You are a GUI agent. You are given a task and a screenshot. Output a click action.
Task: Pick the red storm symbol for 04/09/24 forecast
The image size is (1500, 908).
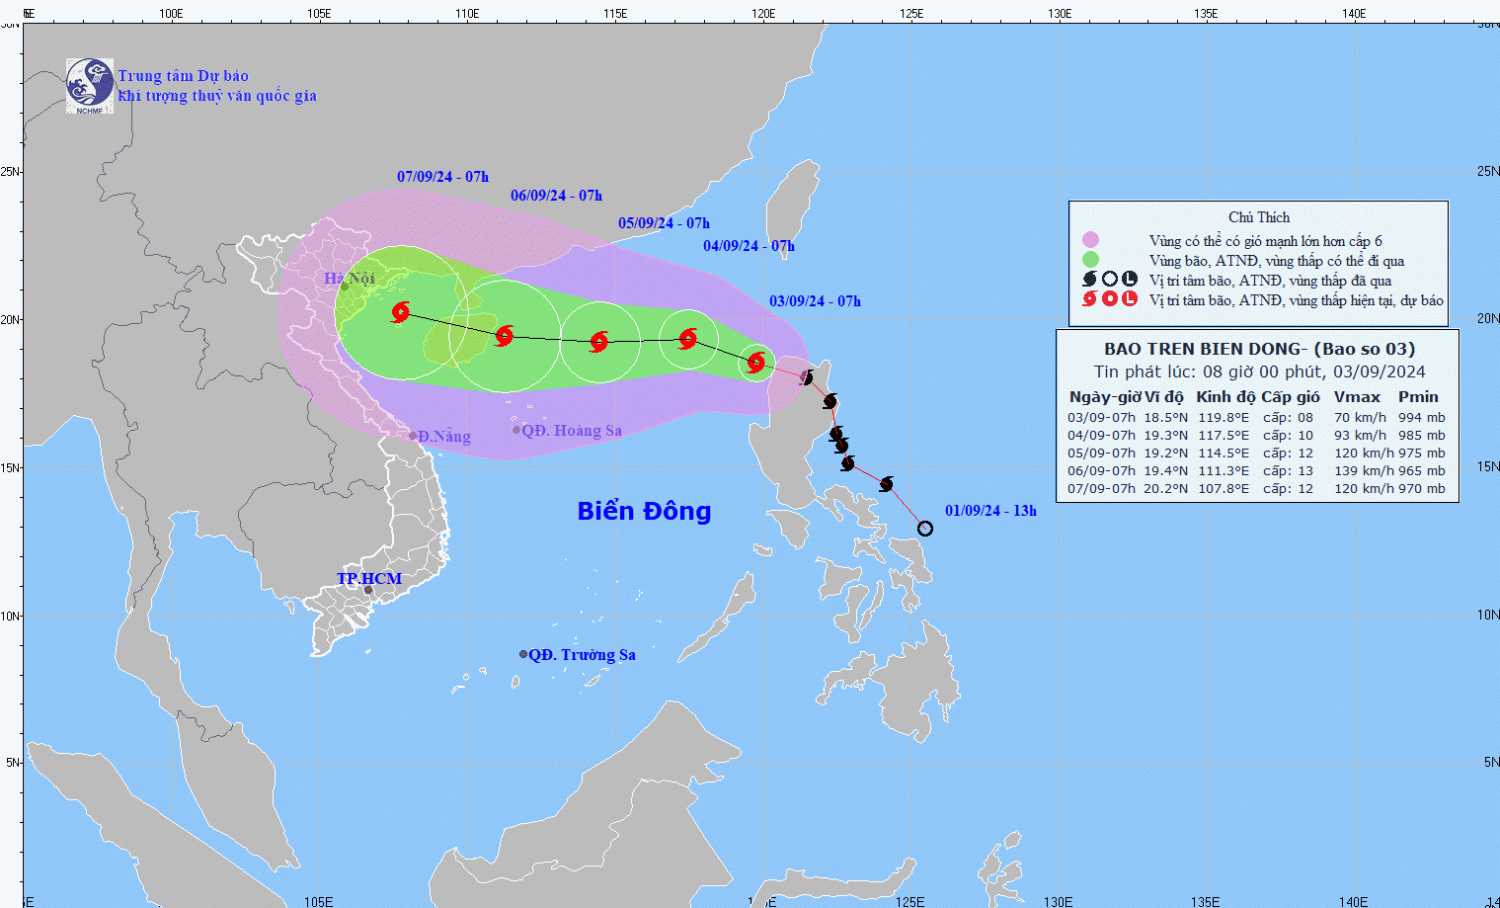click(x=687, y=339)
